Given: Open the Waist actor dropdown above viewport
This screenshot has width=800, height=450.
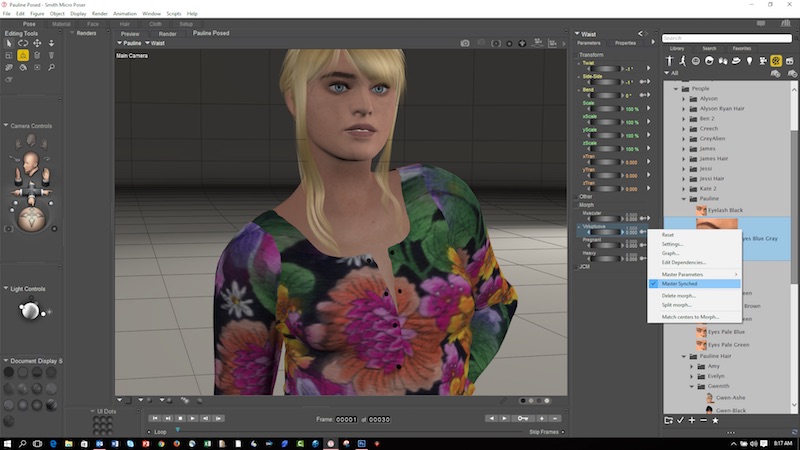Looking at the screenshot, I should 155,43.
